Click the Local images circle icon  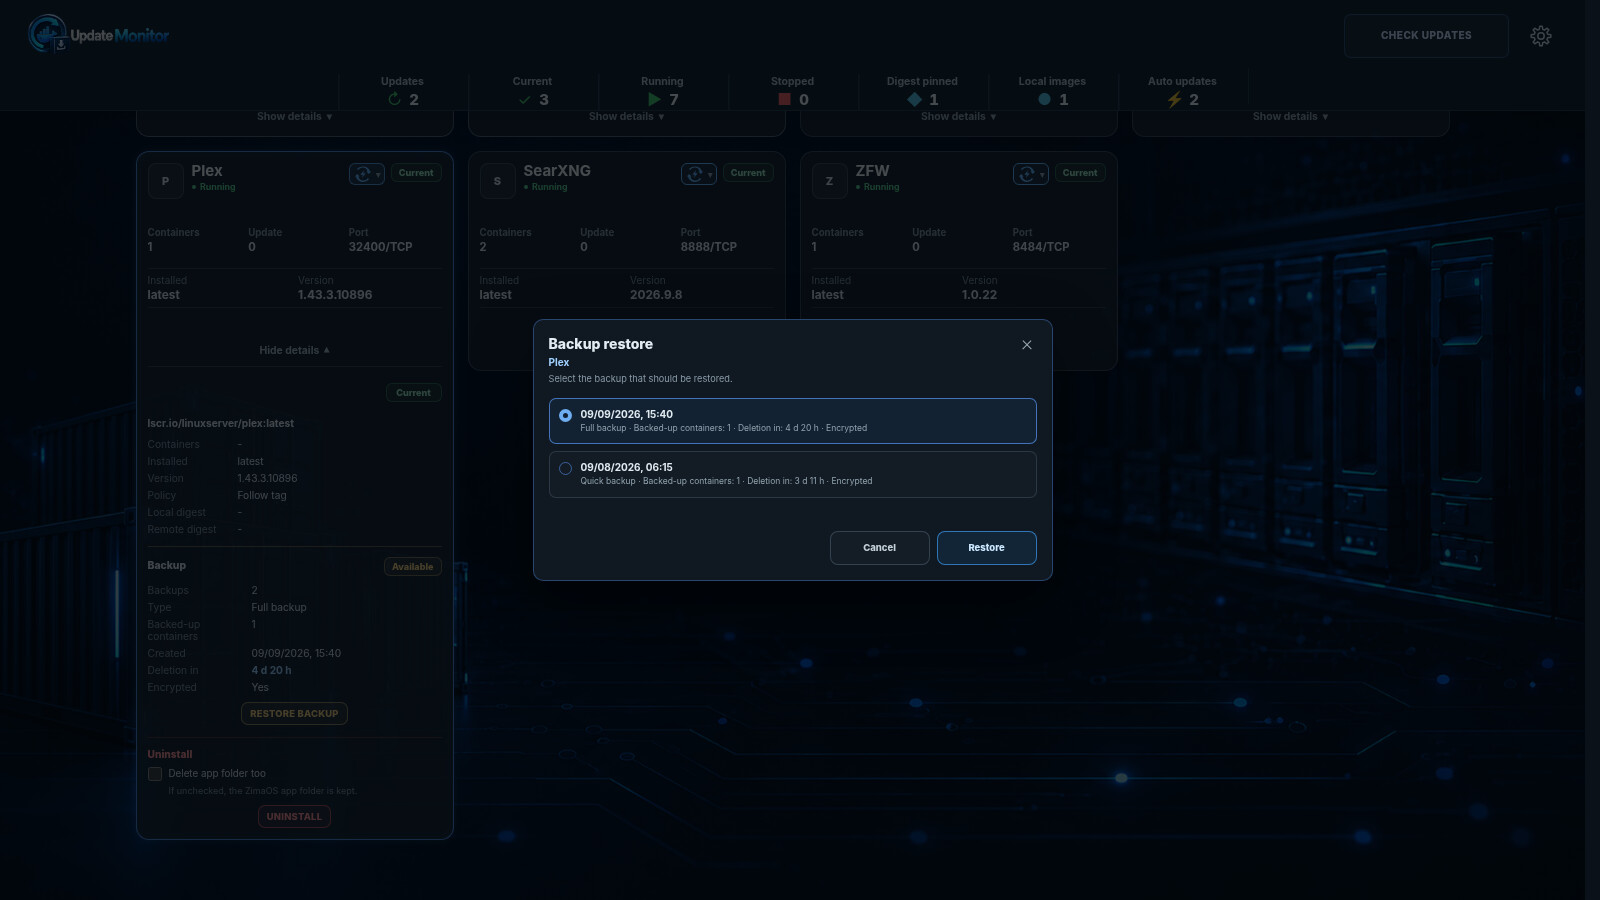[1044, 99]
